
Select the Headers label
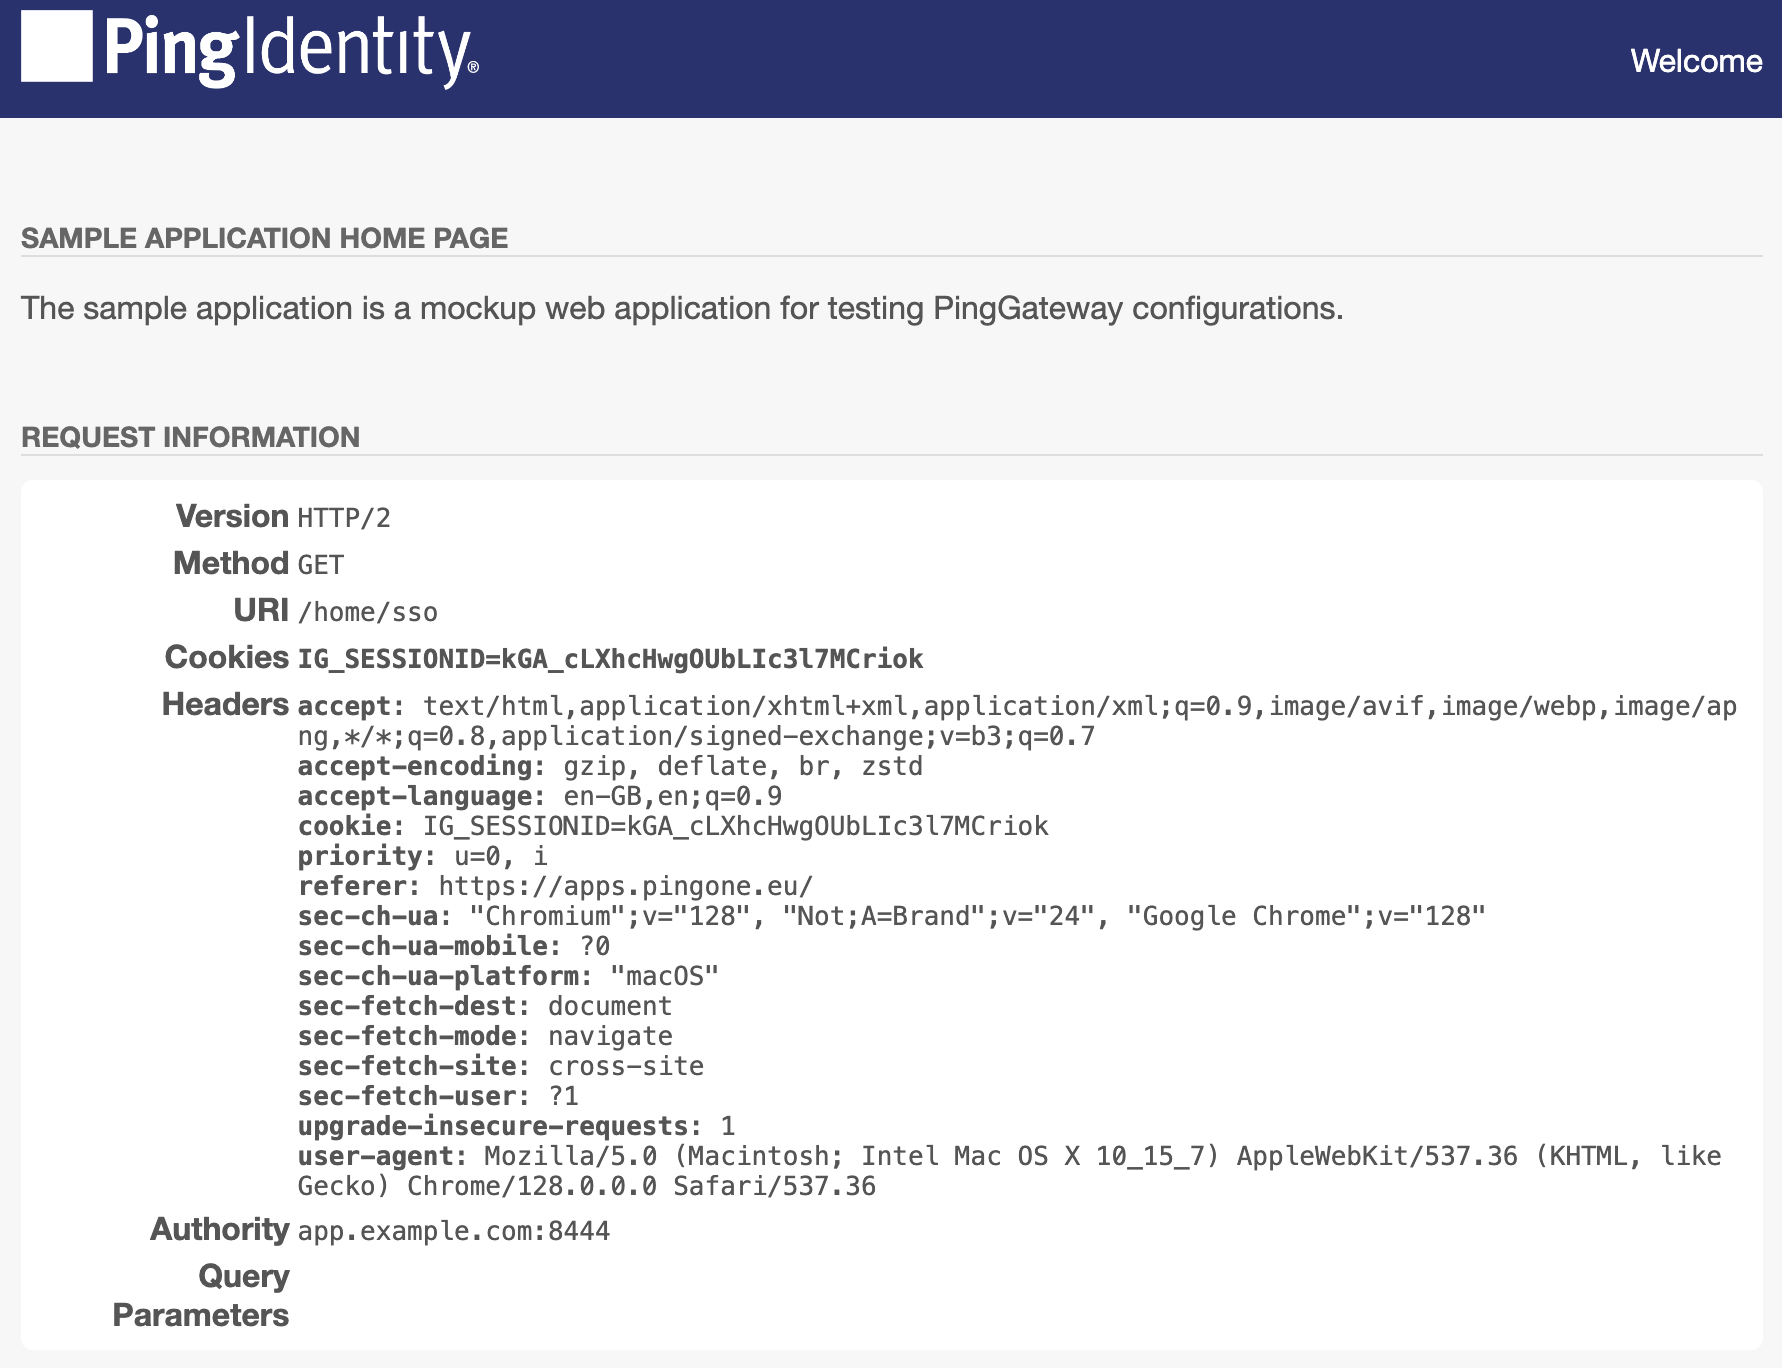(224, 704)
